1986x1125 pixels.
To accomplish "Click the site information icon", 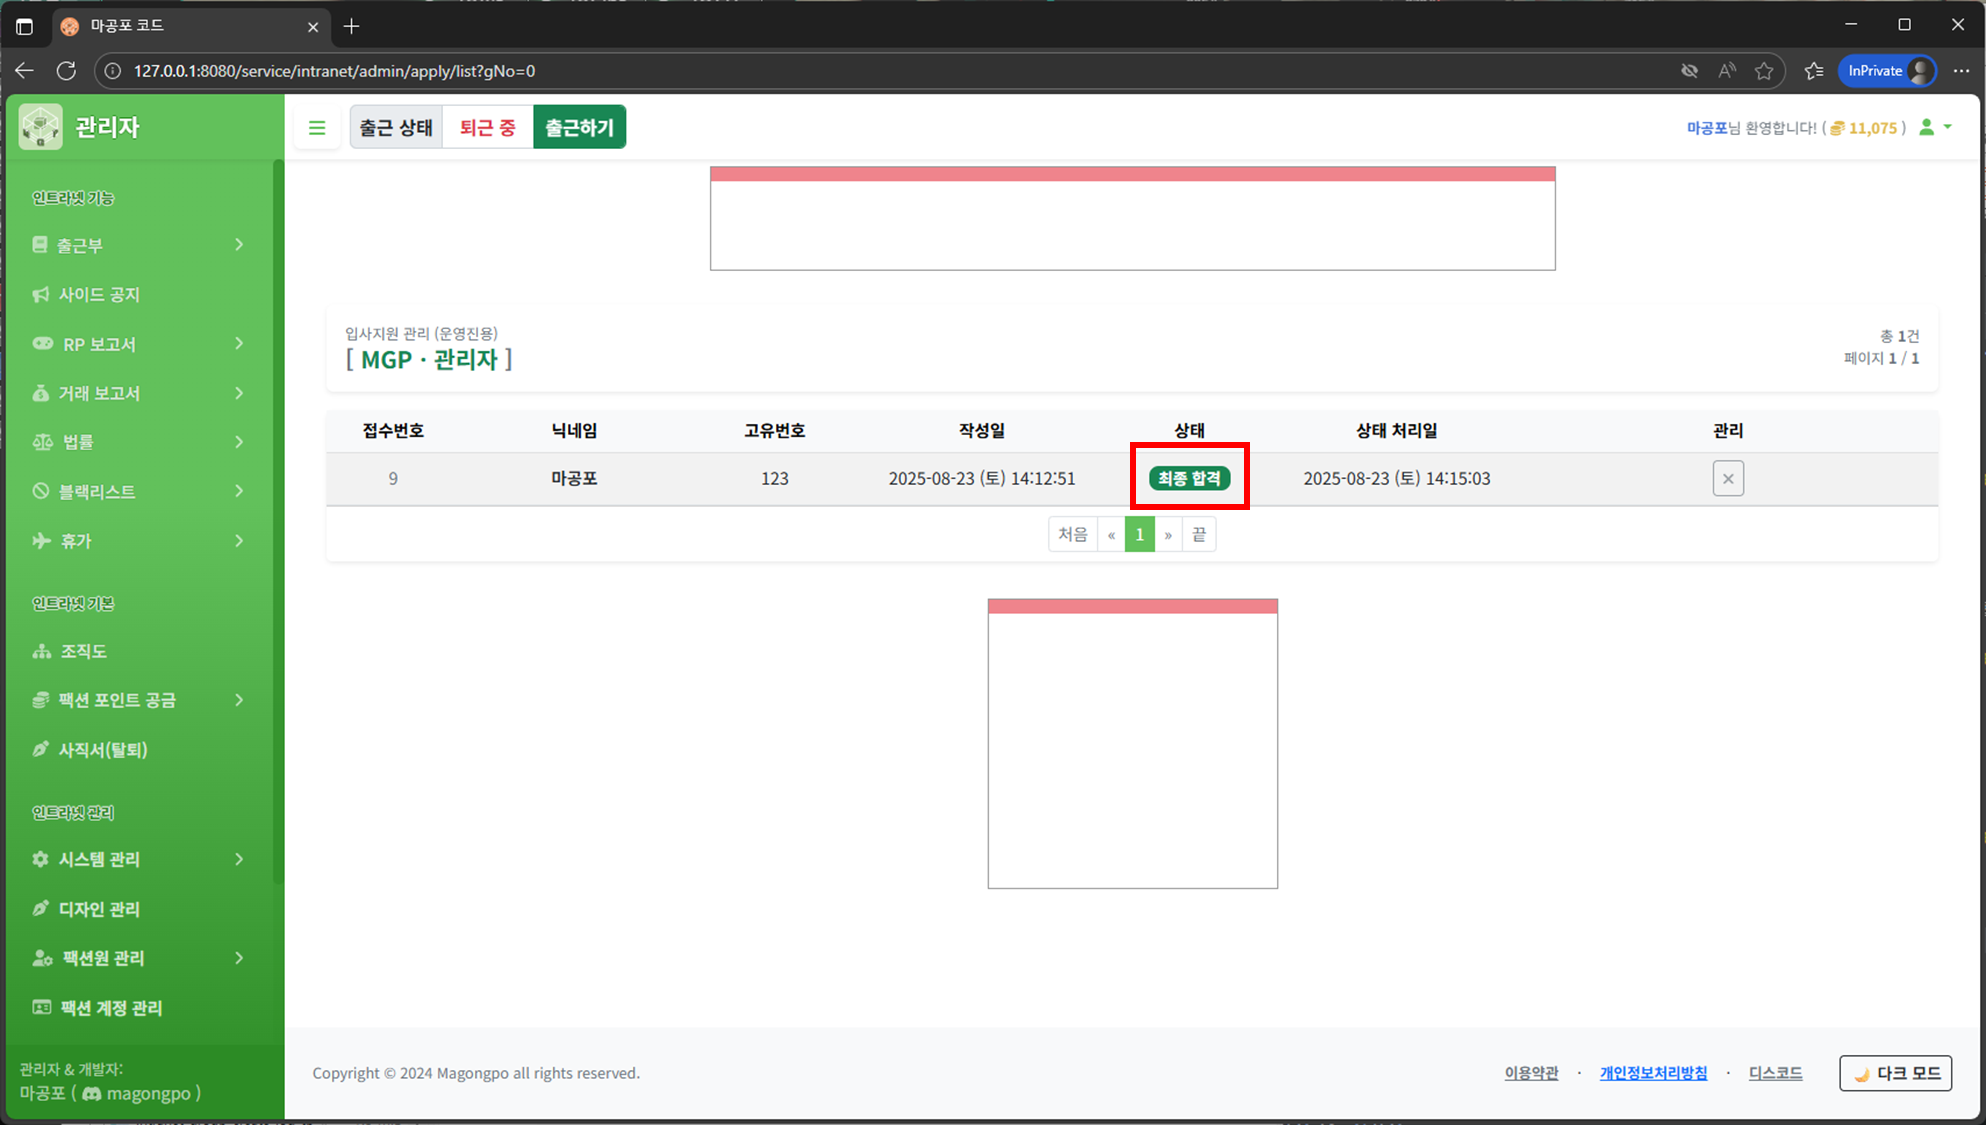I will pyautogui.click(x=113, y=71).
